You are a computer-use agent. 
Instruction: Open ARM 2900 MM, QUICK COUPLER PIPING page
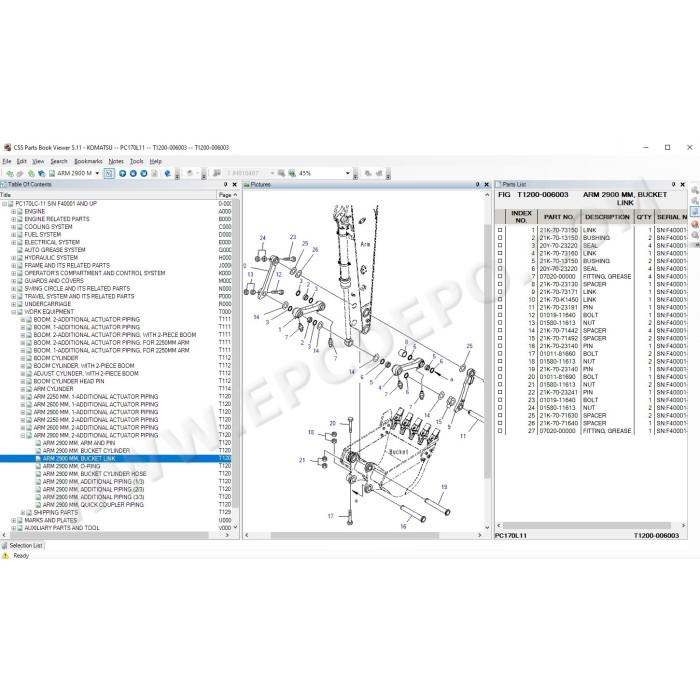(93, 505)
